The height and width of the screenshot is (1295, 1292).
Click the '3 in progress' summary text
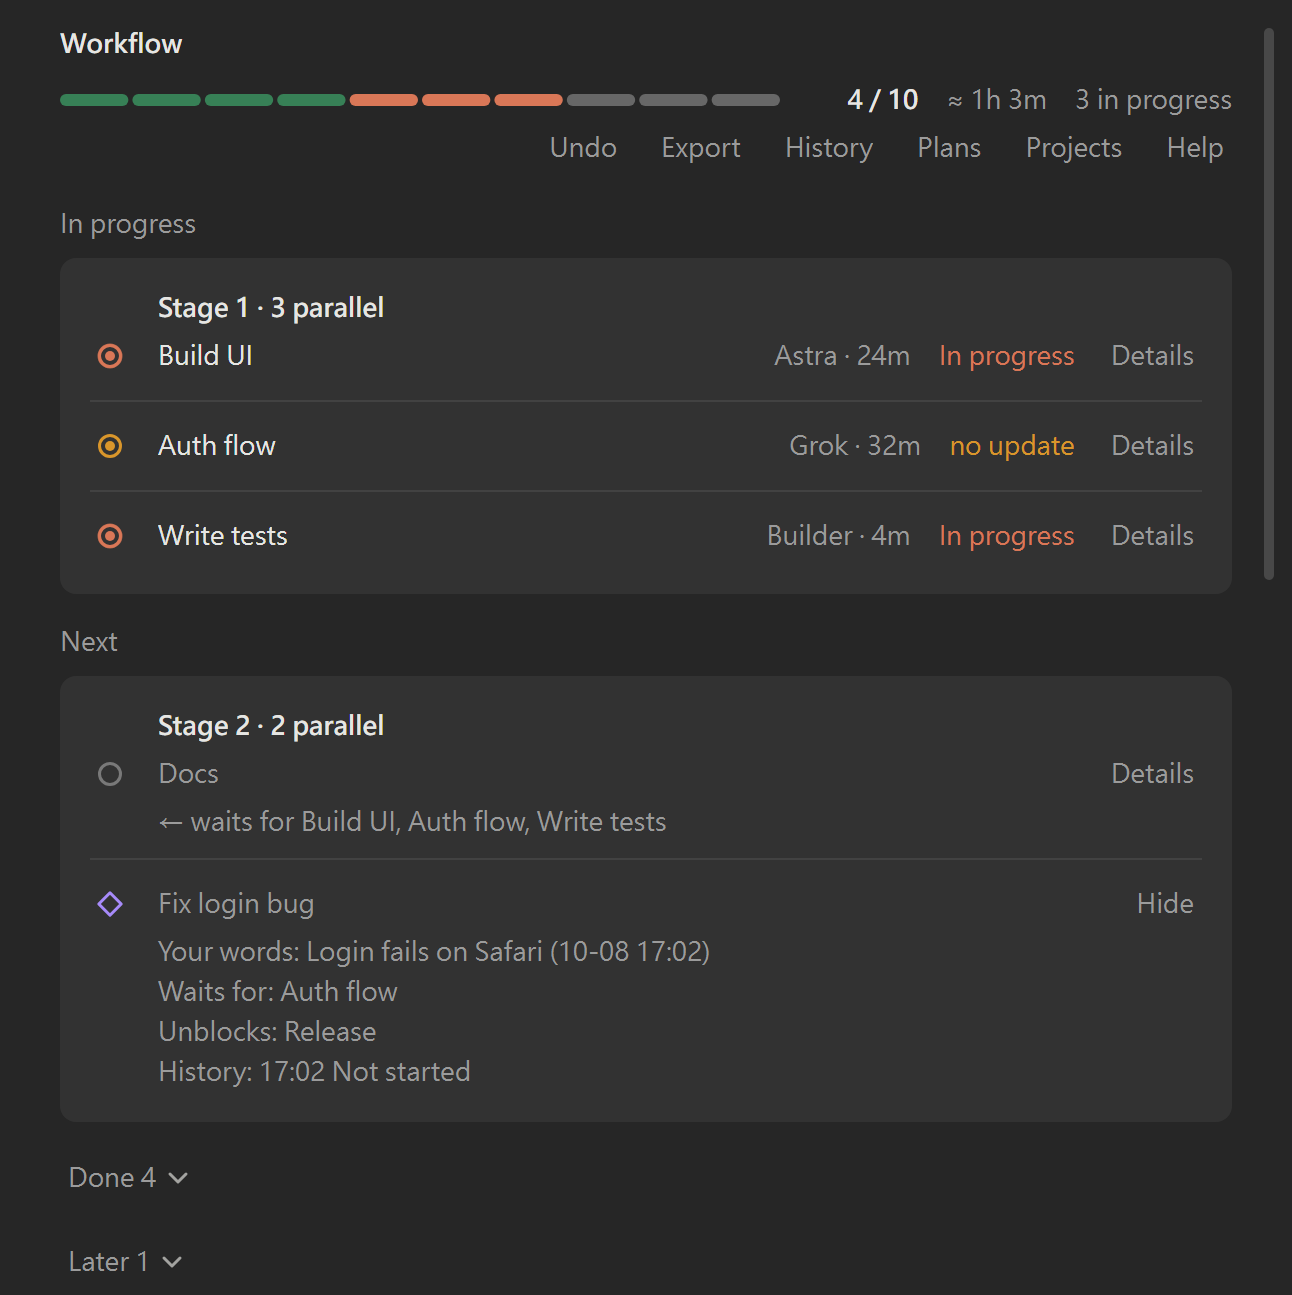click(x=1153, y=100)
